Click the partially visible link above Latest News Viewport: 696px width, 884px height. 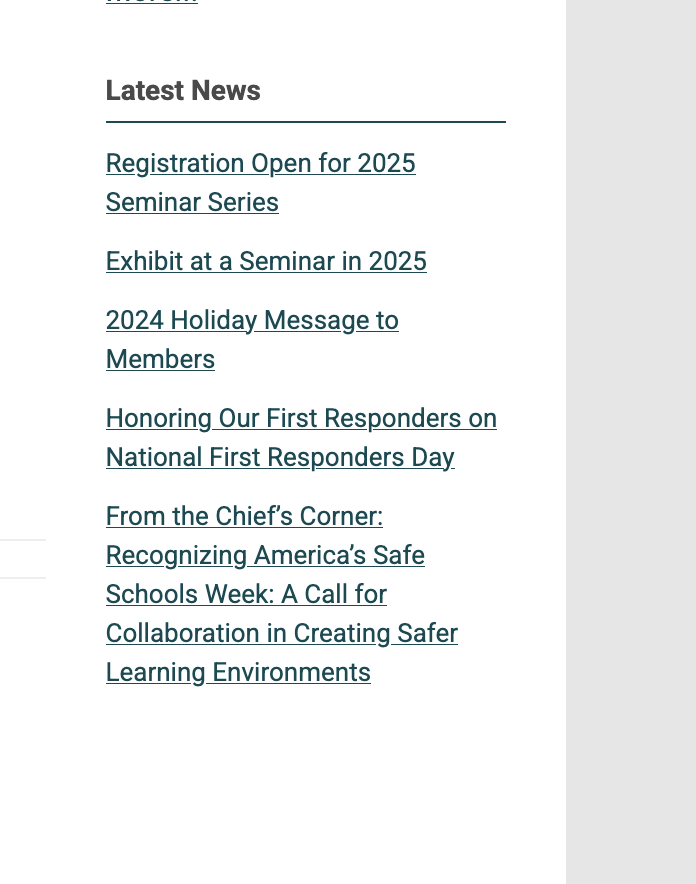pyautogui.click(x=152, y=3)
